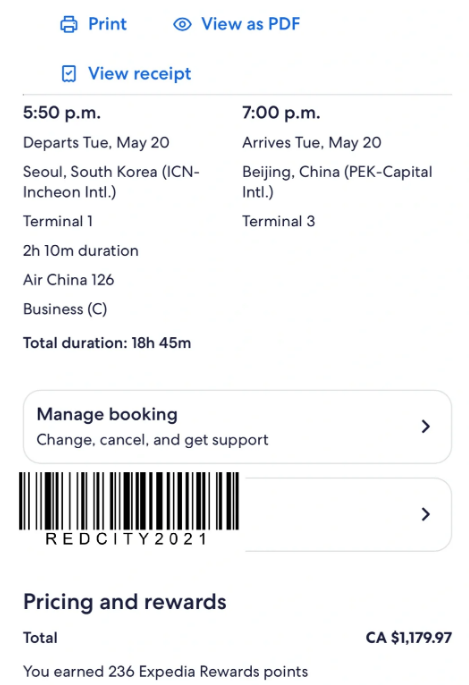The height and width of the screenshot is (685, 469).
Task: Open View as PDF link
Action: pyautogui.click(x=250, y=24)
